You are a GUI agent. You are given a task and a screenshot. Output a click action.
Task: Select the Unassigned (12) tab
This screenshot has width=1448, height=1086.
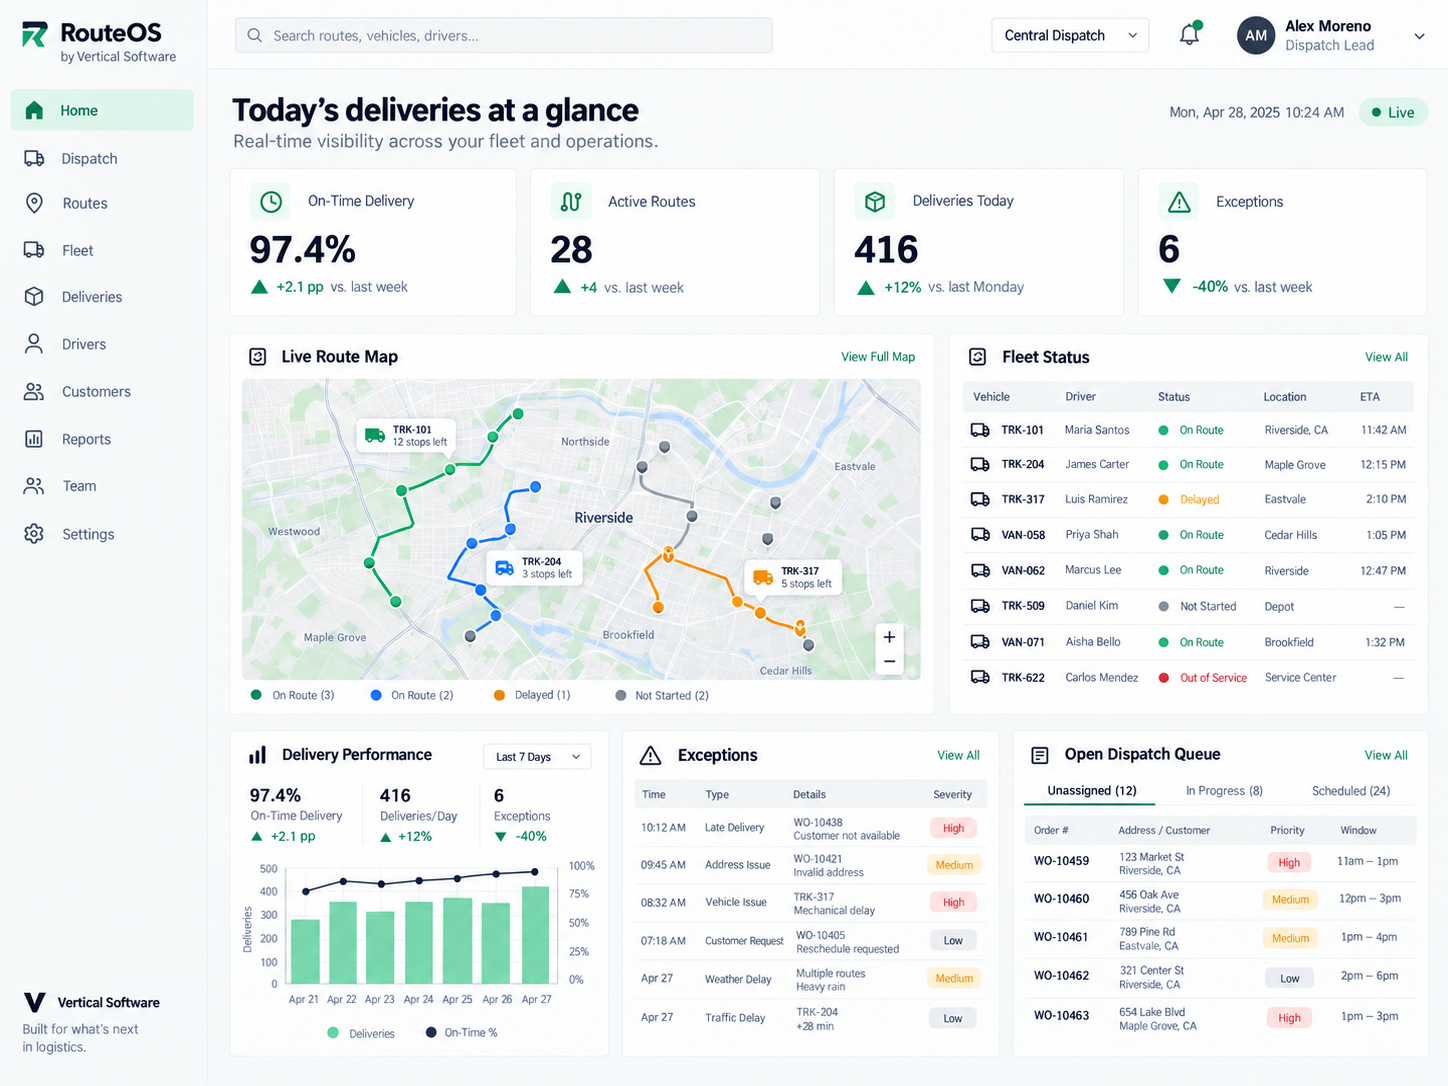pos(1091,790)
